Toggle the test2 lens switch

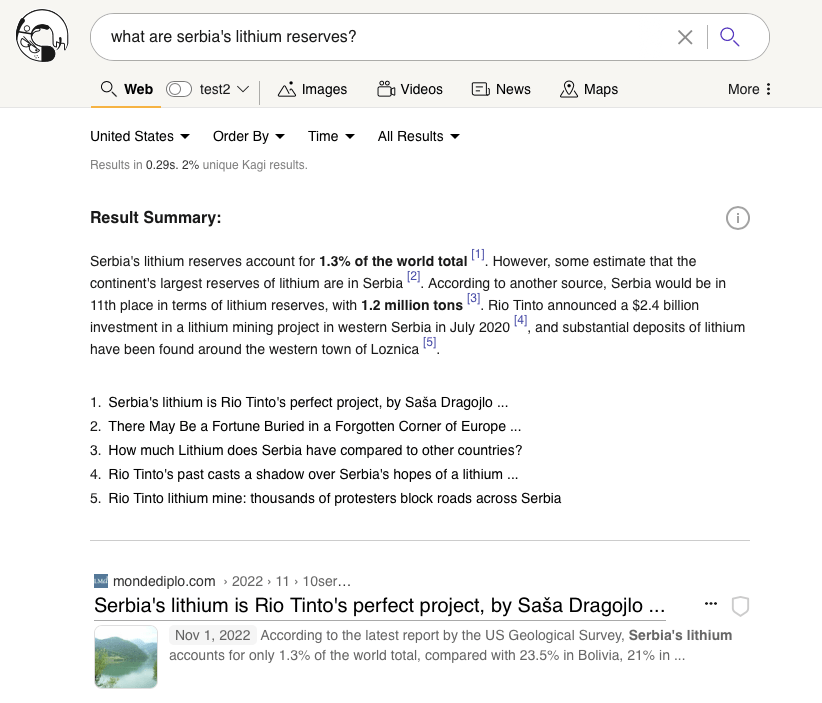(179, 89)
